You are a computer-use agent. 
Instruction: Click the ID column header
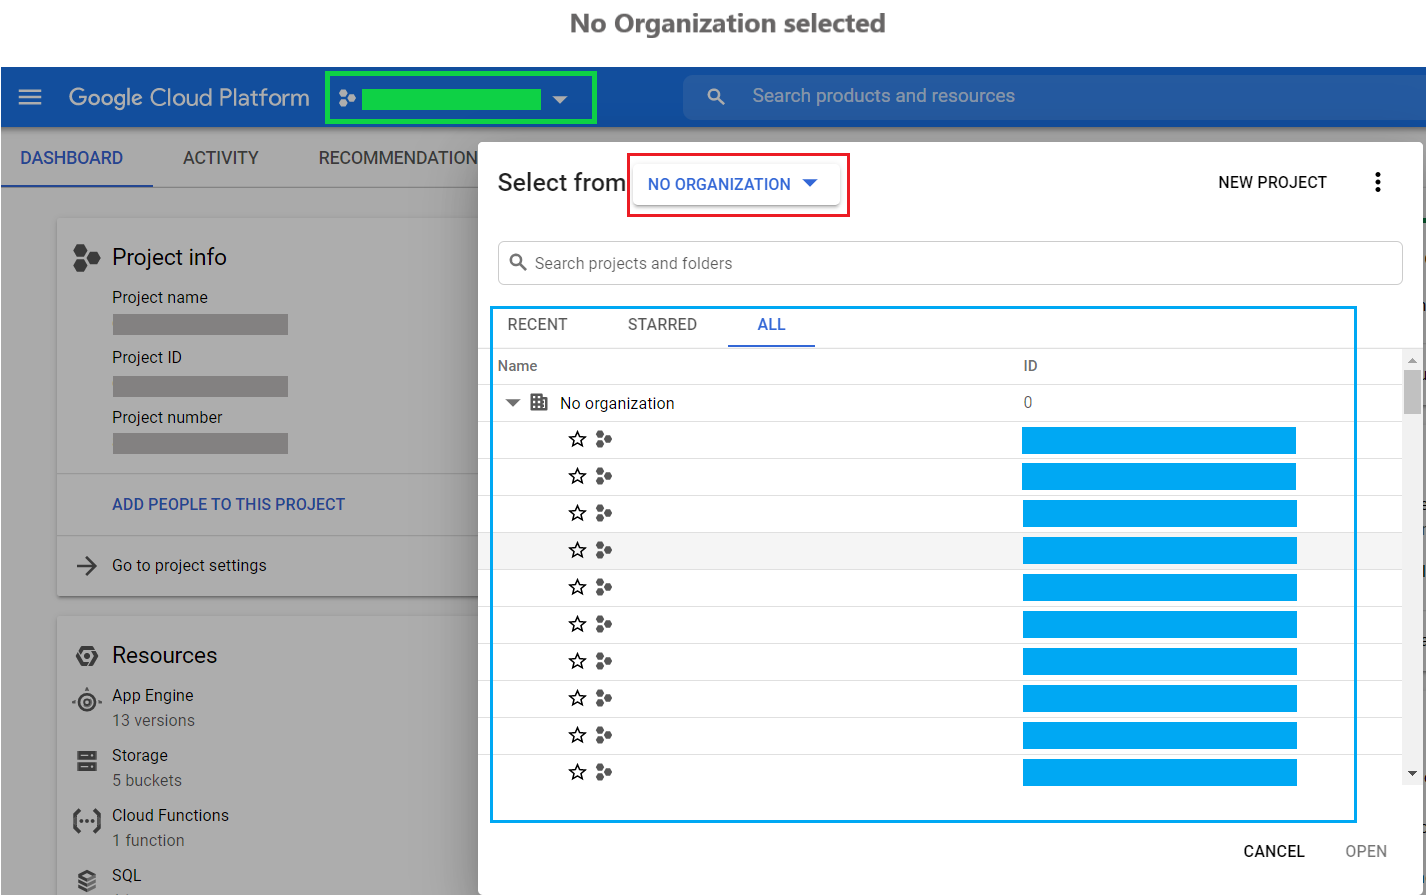coord(1030,366)
